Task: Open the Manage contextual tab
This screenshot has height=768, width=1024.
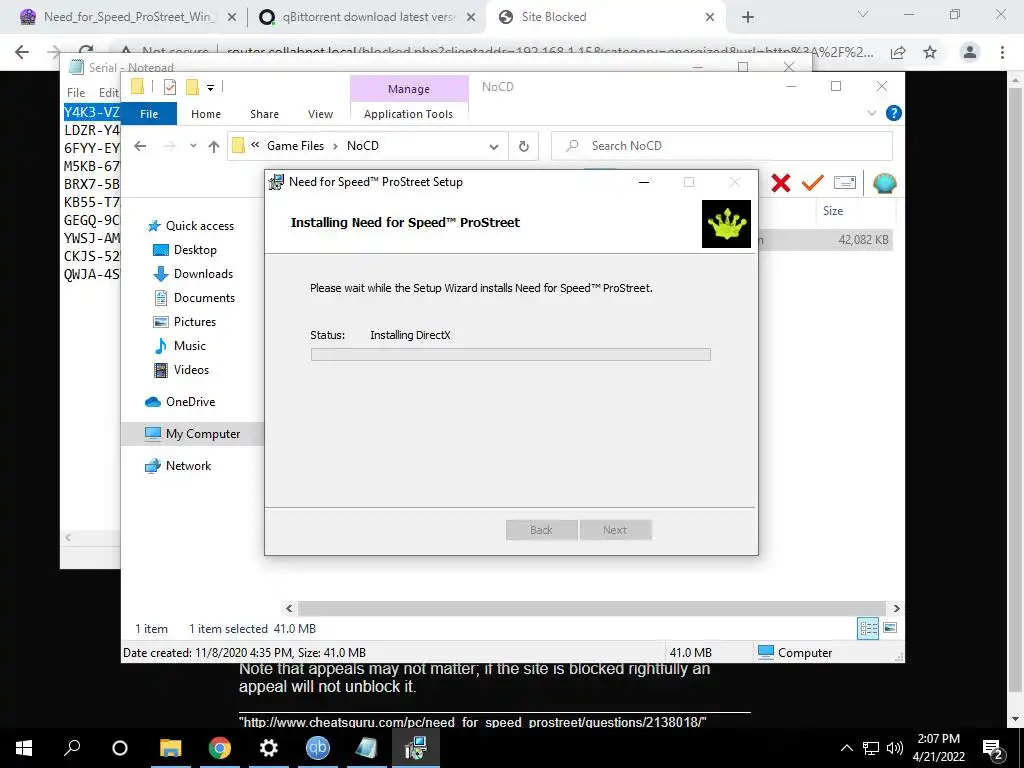Action: tap(409, 89)
